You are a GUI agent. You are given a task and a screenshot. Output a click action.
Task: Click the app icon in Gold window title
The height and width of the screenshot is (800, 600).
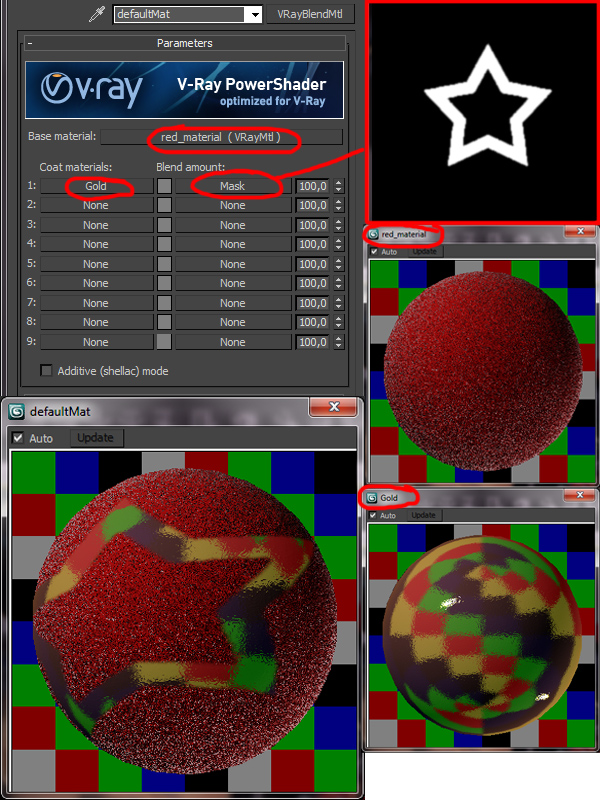pos(373,497)
